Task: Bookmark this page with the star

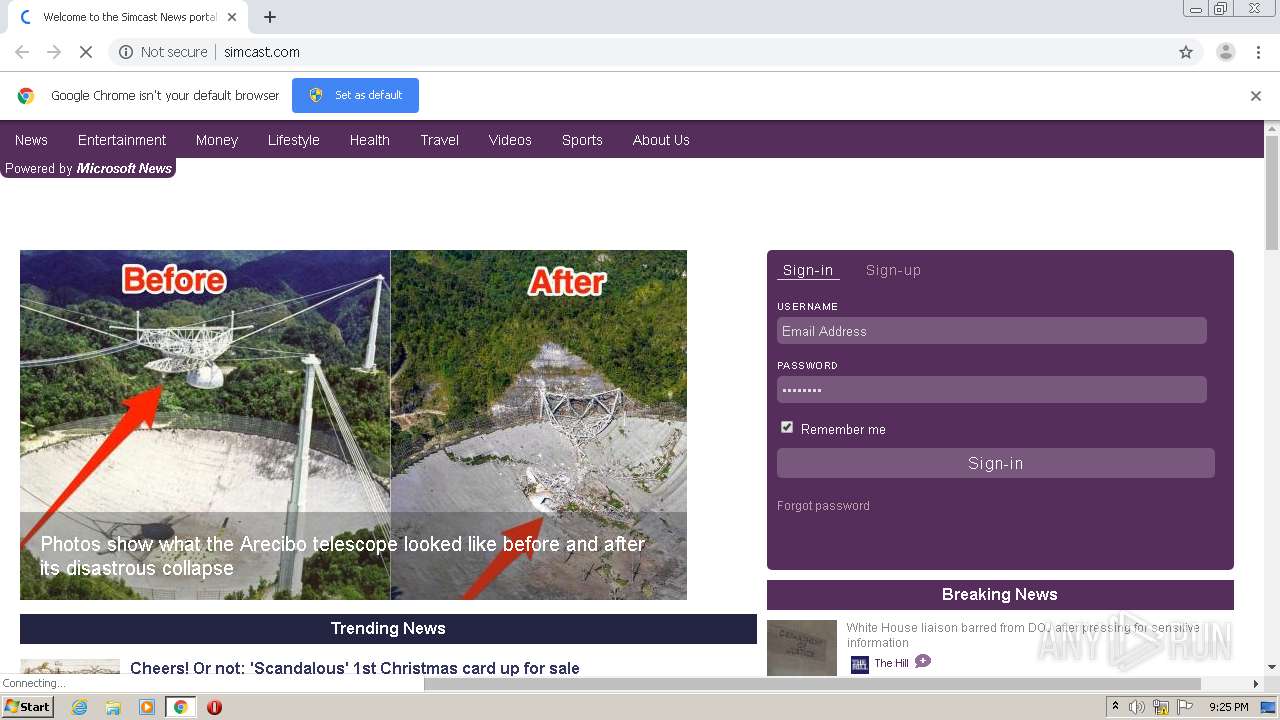Action: point(1186,52)
